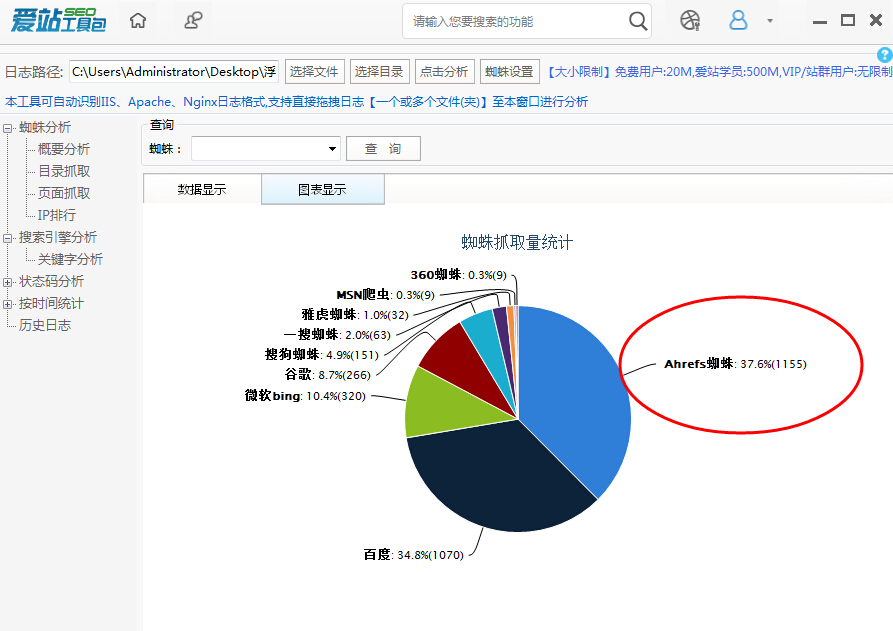The height and width of the screenshot is (631, 893).
Task: Select 概要分析 in the tree
Action: 64,149
